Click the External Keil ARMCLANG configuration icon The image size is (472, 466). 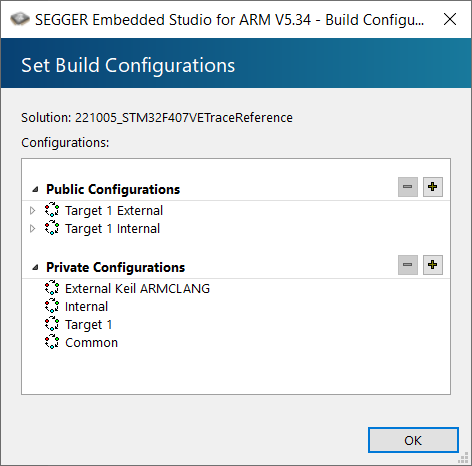tap(52, 288)
